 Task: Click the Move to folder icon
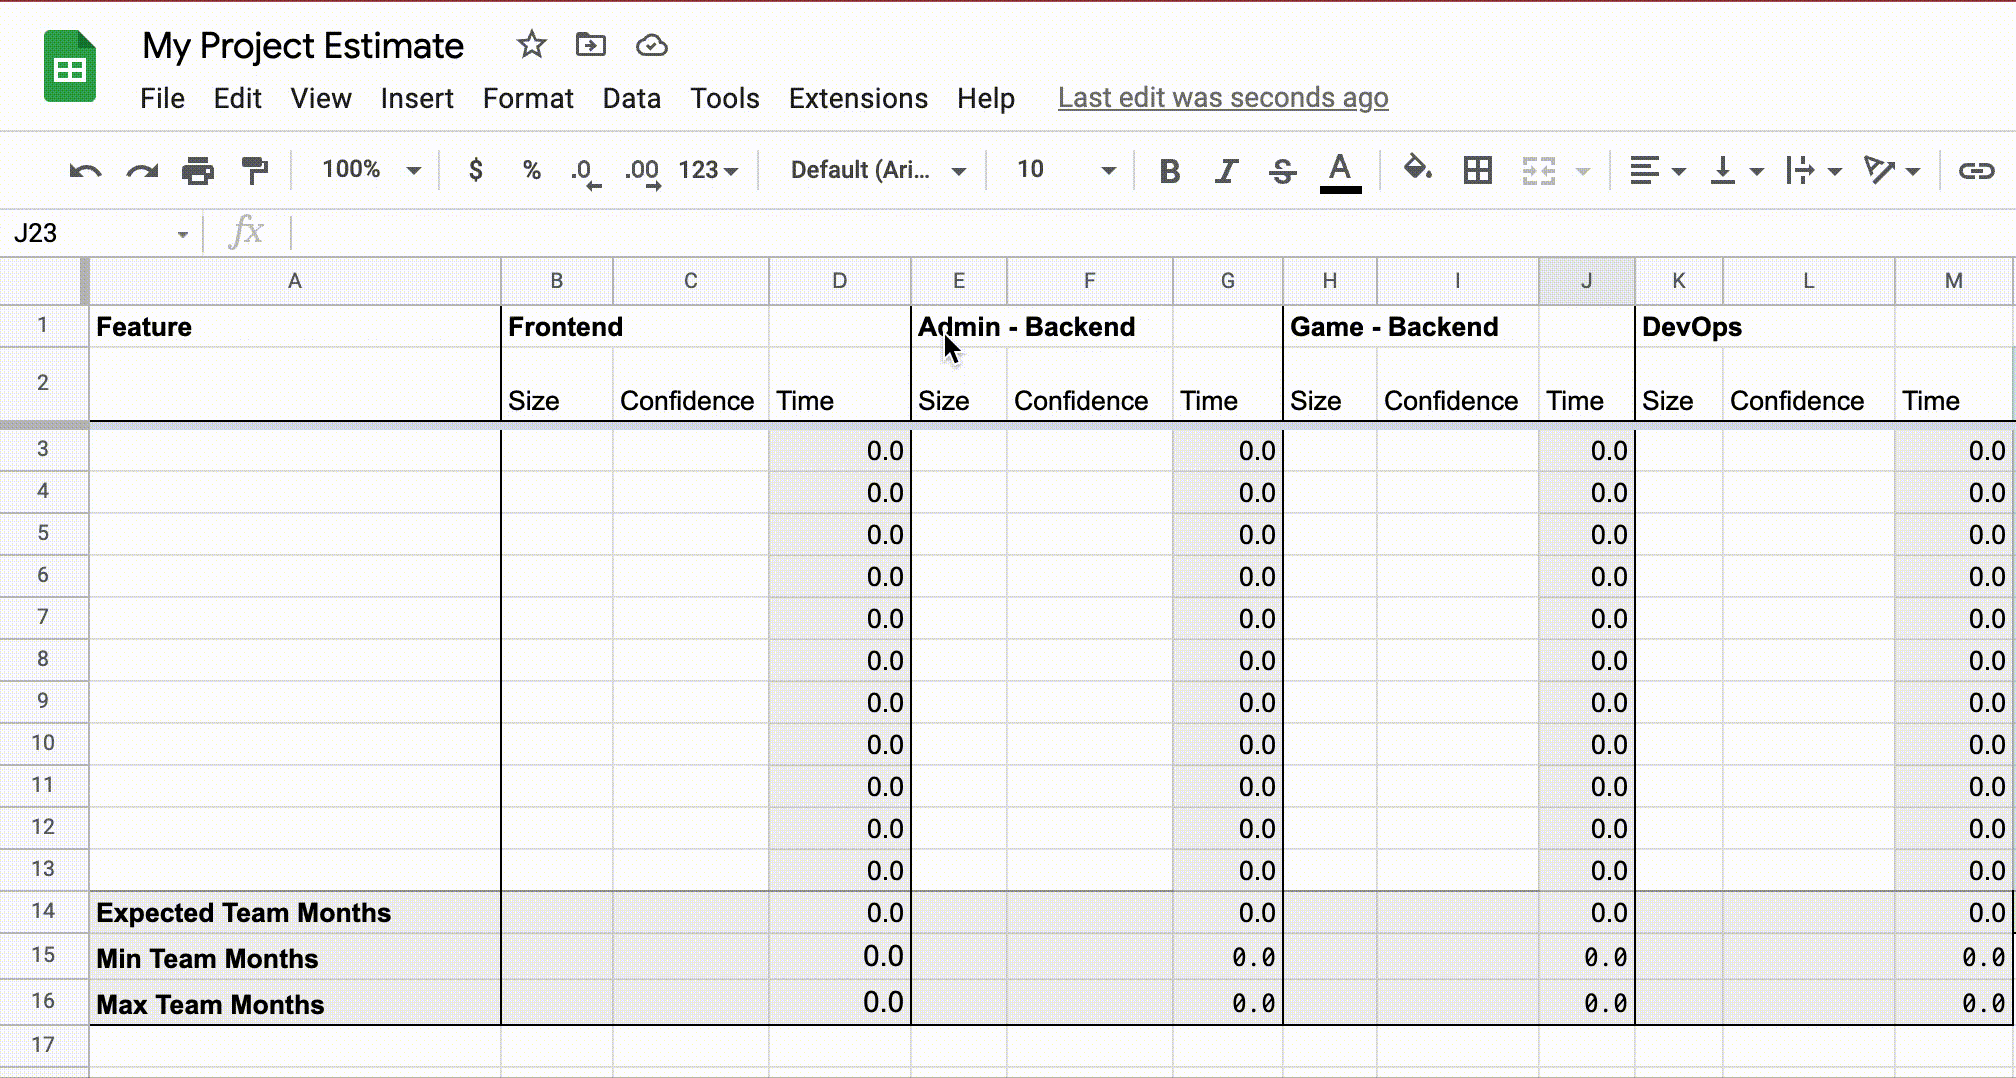tap(591, 45)
